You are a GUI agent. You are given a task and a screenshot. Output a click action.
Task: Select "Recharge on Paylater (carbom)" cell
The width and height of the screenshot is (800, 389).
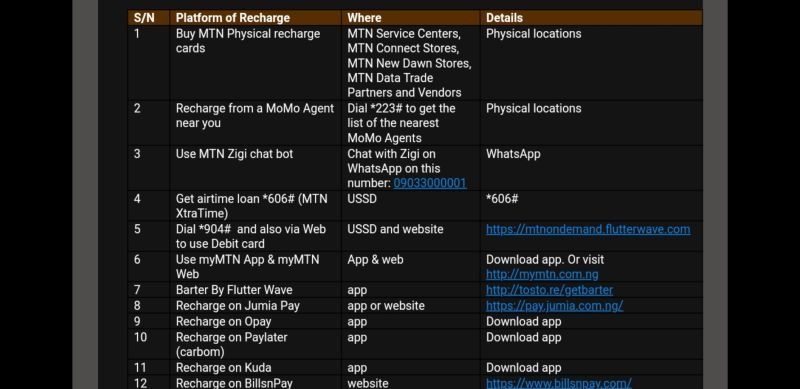(256, 345)
